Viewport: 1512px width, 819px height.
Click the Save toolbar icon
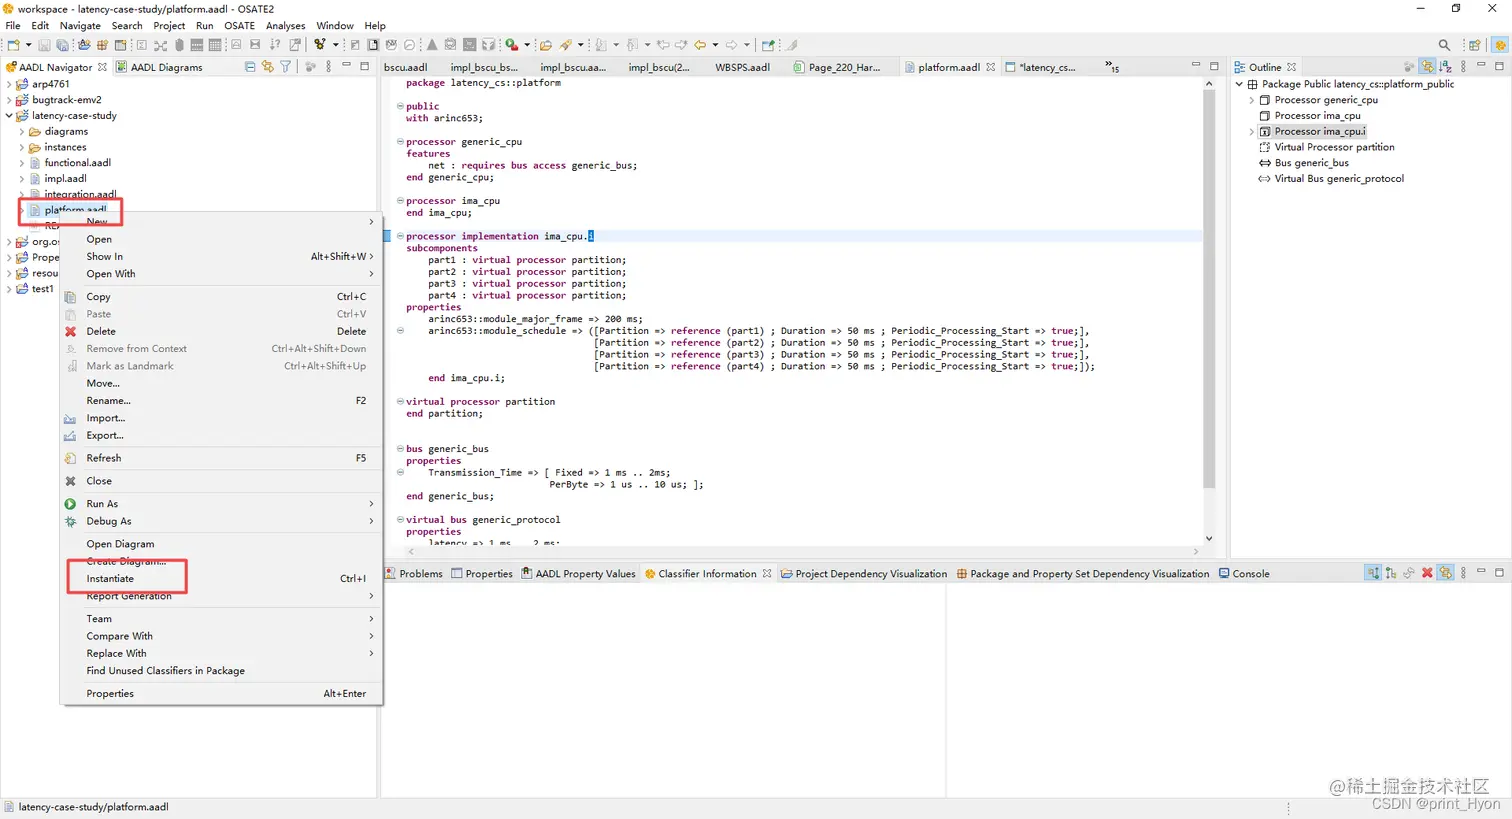(44, 45)
